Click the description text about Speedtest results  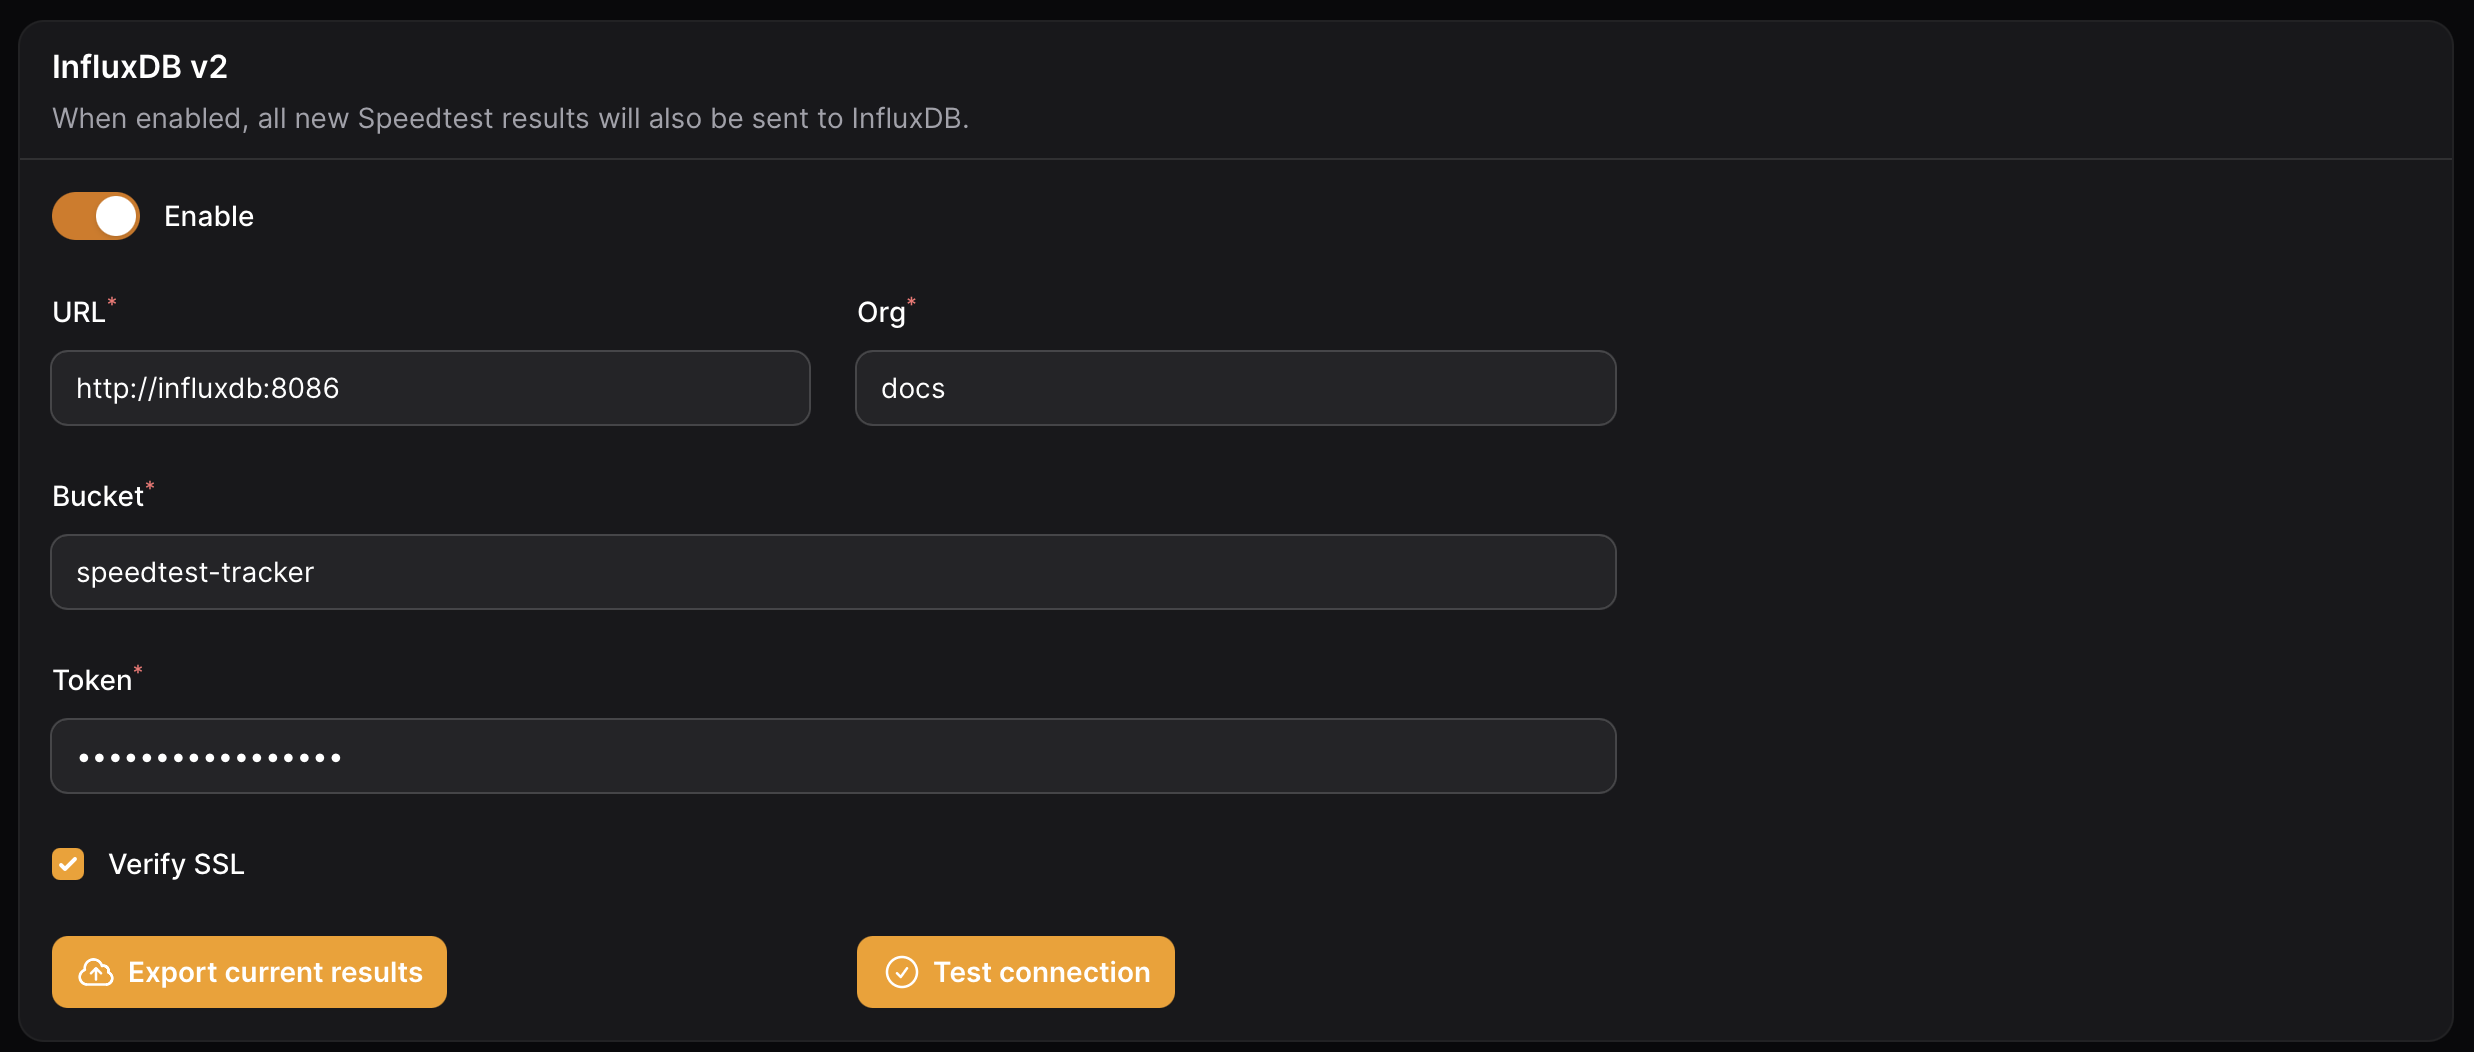click(x=510, y=118)
